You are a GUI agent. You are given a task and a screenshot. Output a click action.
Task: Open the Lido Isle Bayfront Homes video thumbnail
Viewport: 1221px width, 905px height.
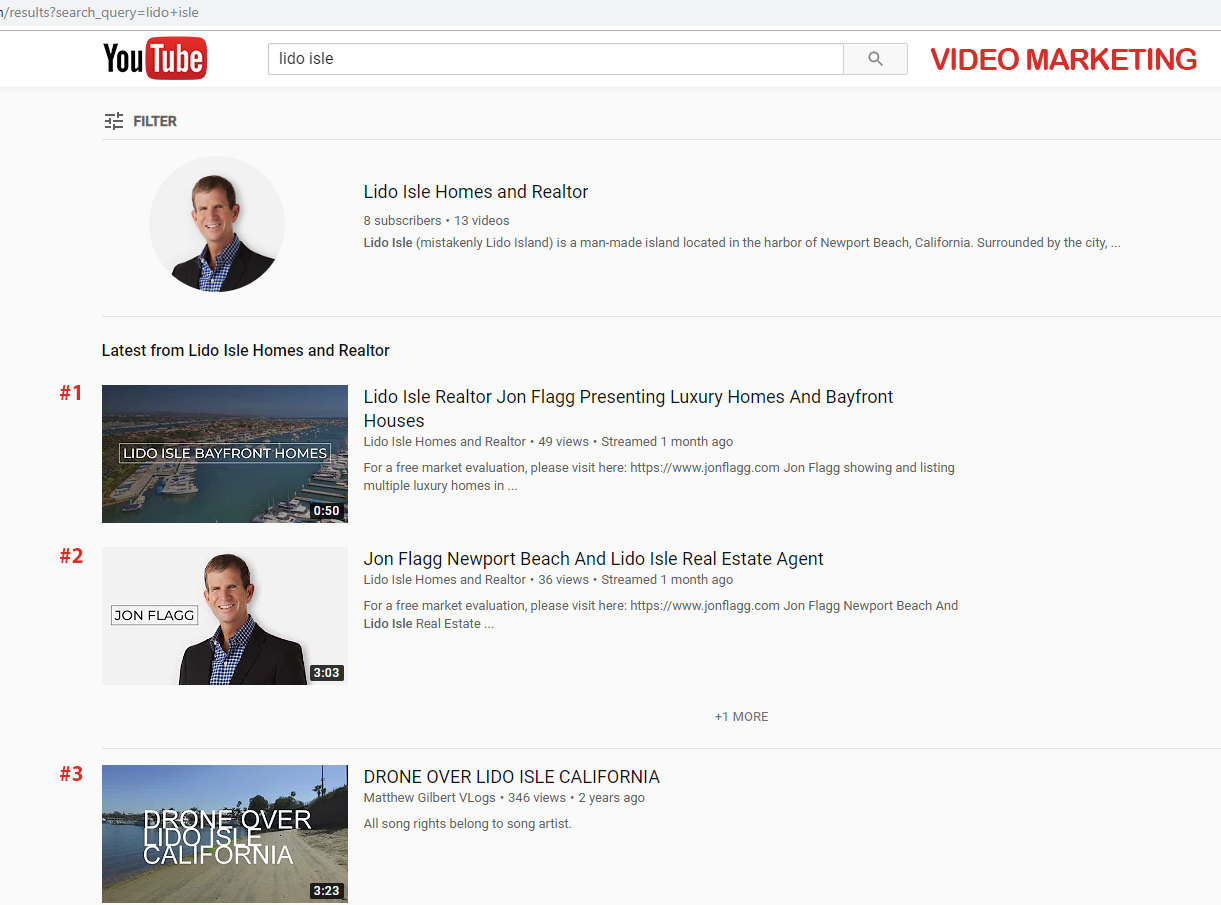tap(225, 454)
